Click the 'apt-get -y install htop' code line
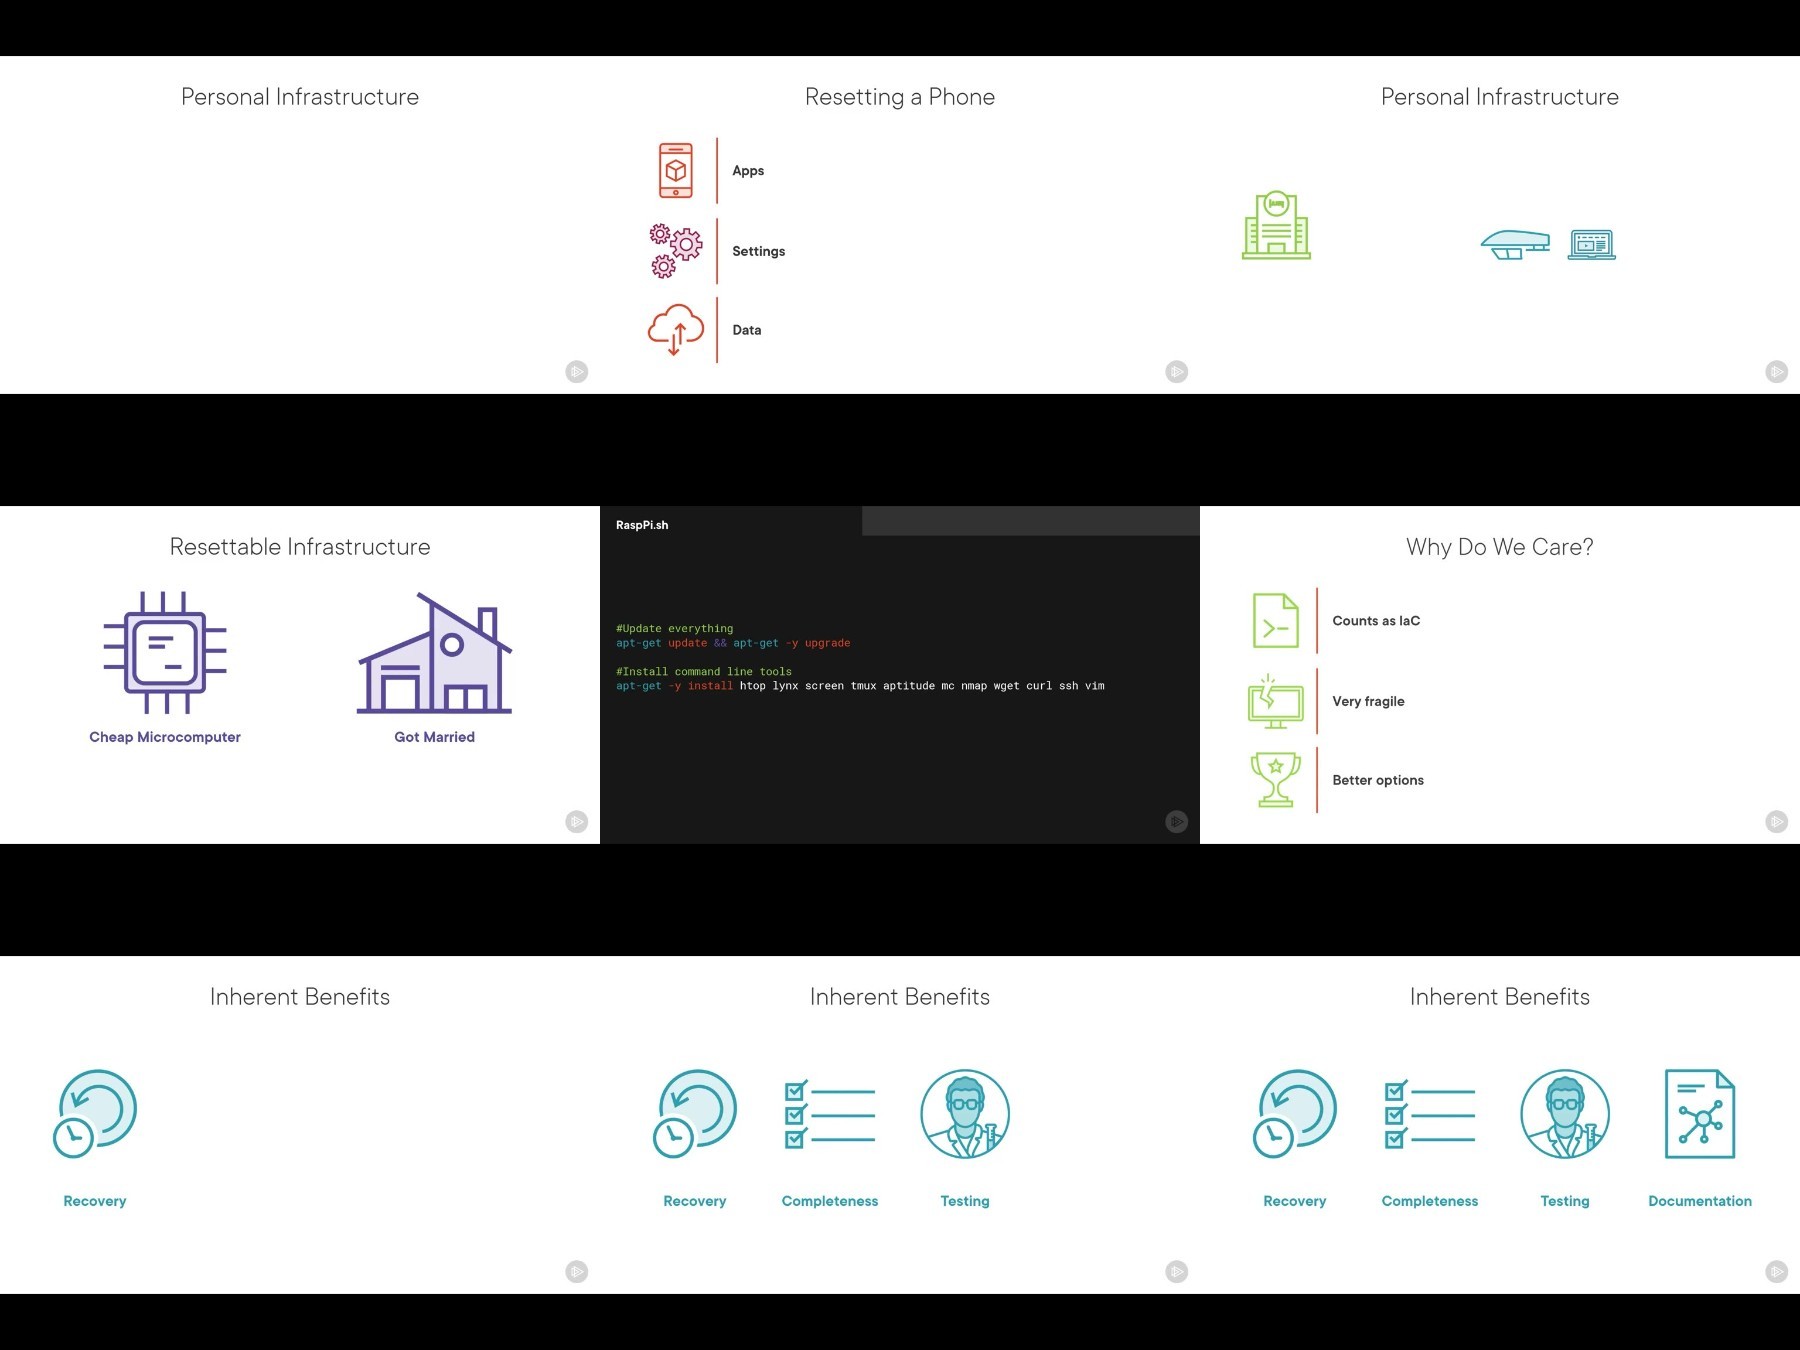1800x1350 pixels. [x=860, y=686]
